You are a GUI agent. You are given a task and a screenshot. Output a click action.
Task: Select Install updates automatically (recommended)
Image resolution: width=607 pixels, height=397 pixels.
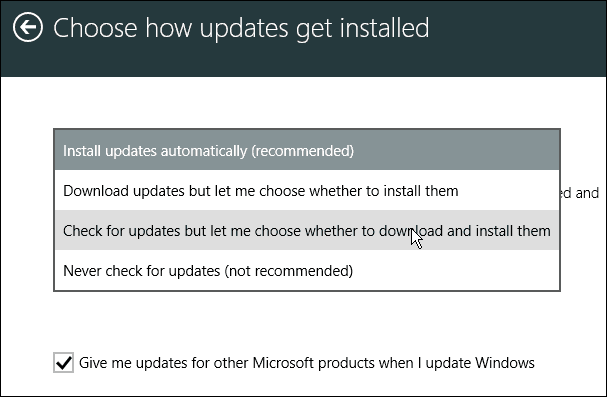coord(307,150)
